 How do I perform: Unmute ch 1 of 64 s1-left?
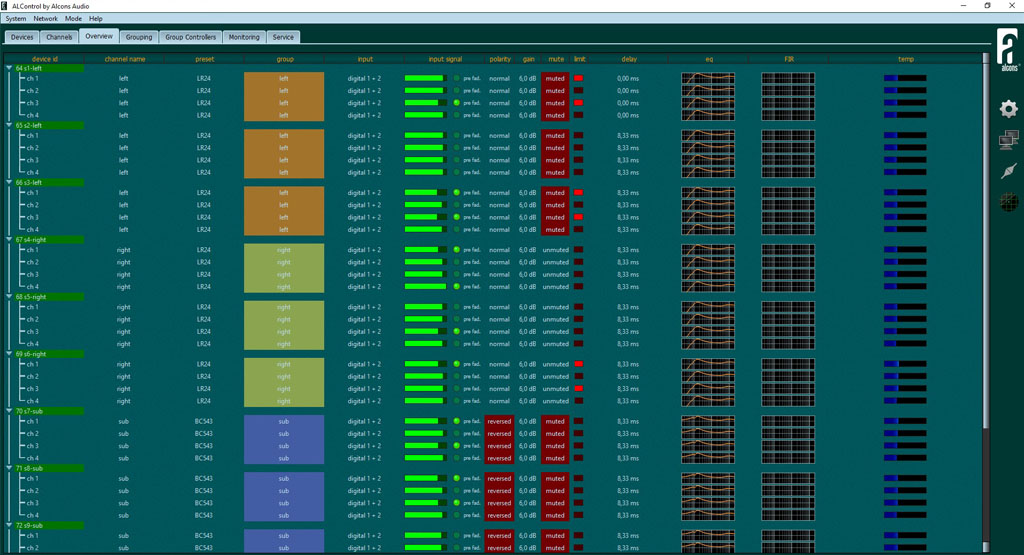point(555,78)
